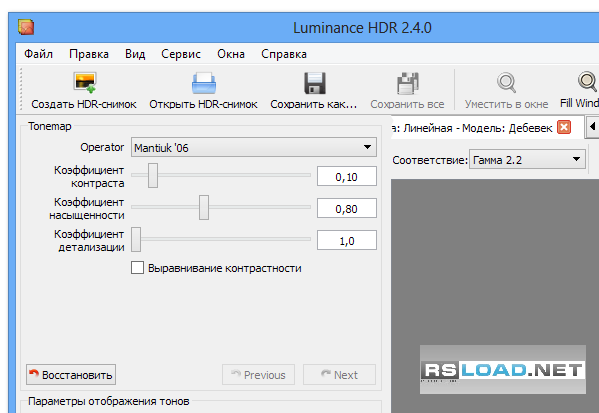This screenshot has height=413, width=599.
Task: Click the Tonemap group title
Action: 50,126
